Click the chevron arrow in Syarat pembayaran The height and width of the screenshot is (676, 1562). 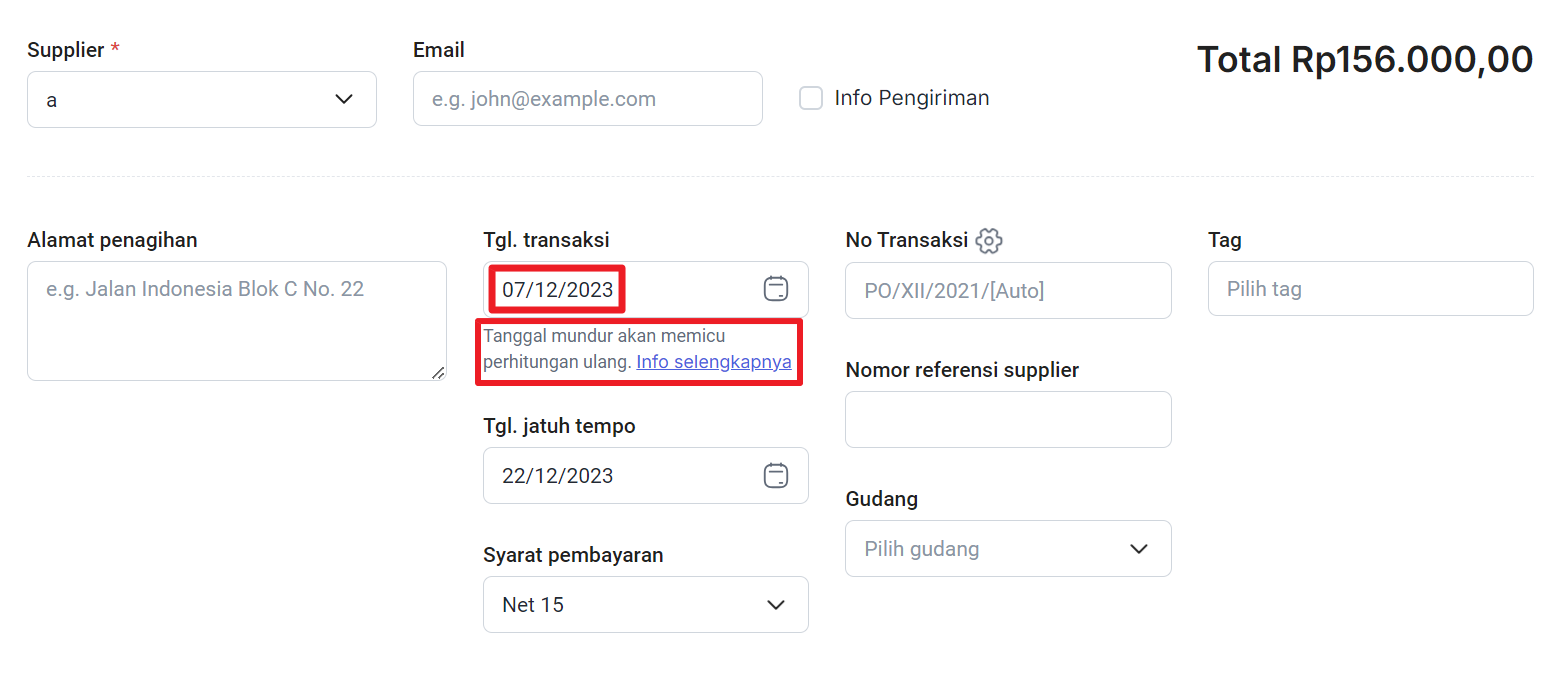pyautogui.click(x=775, y=605)
